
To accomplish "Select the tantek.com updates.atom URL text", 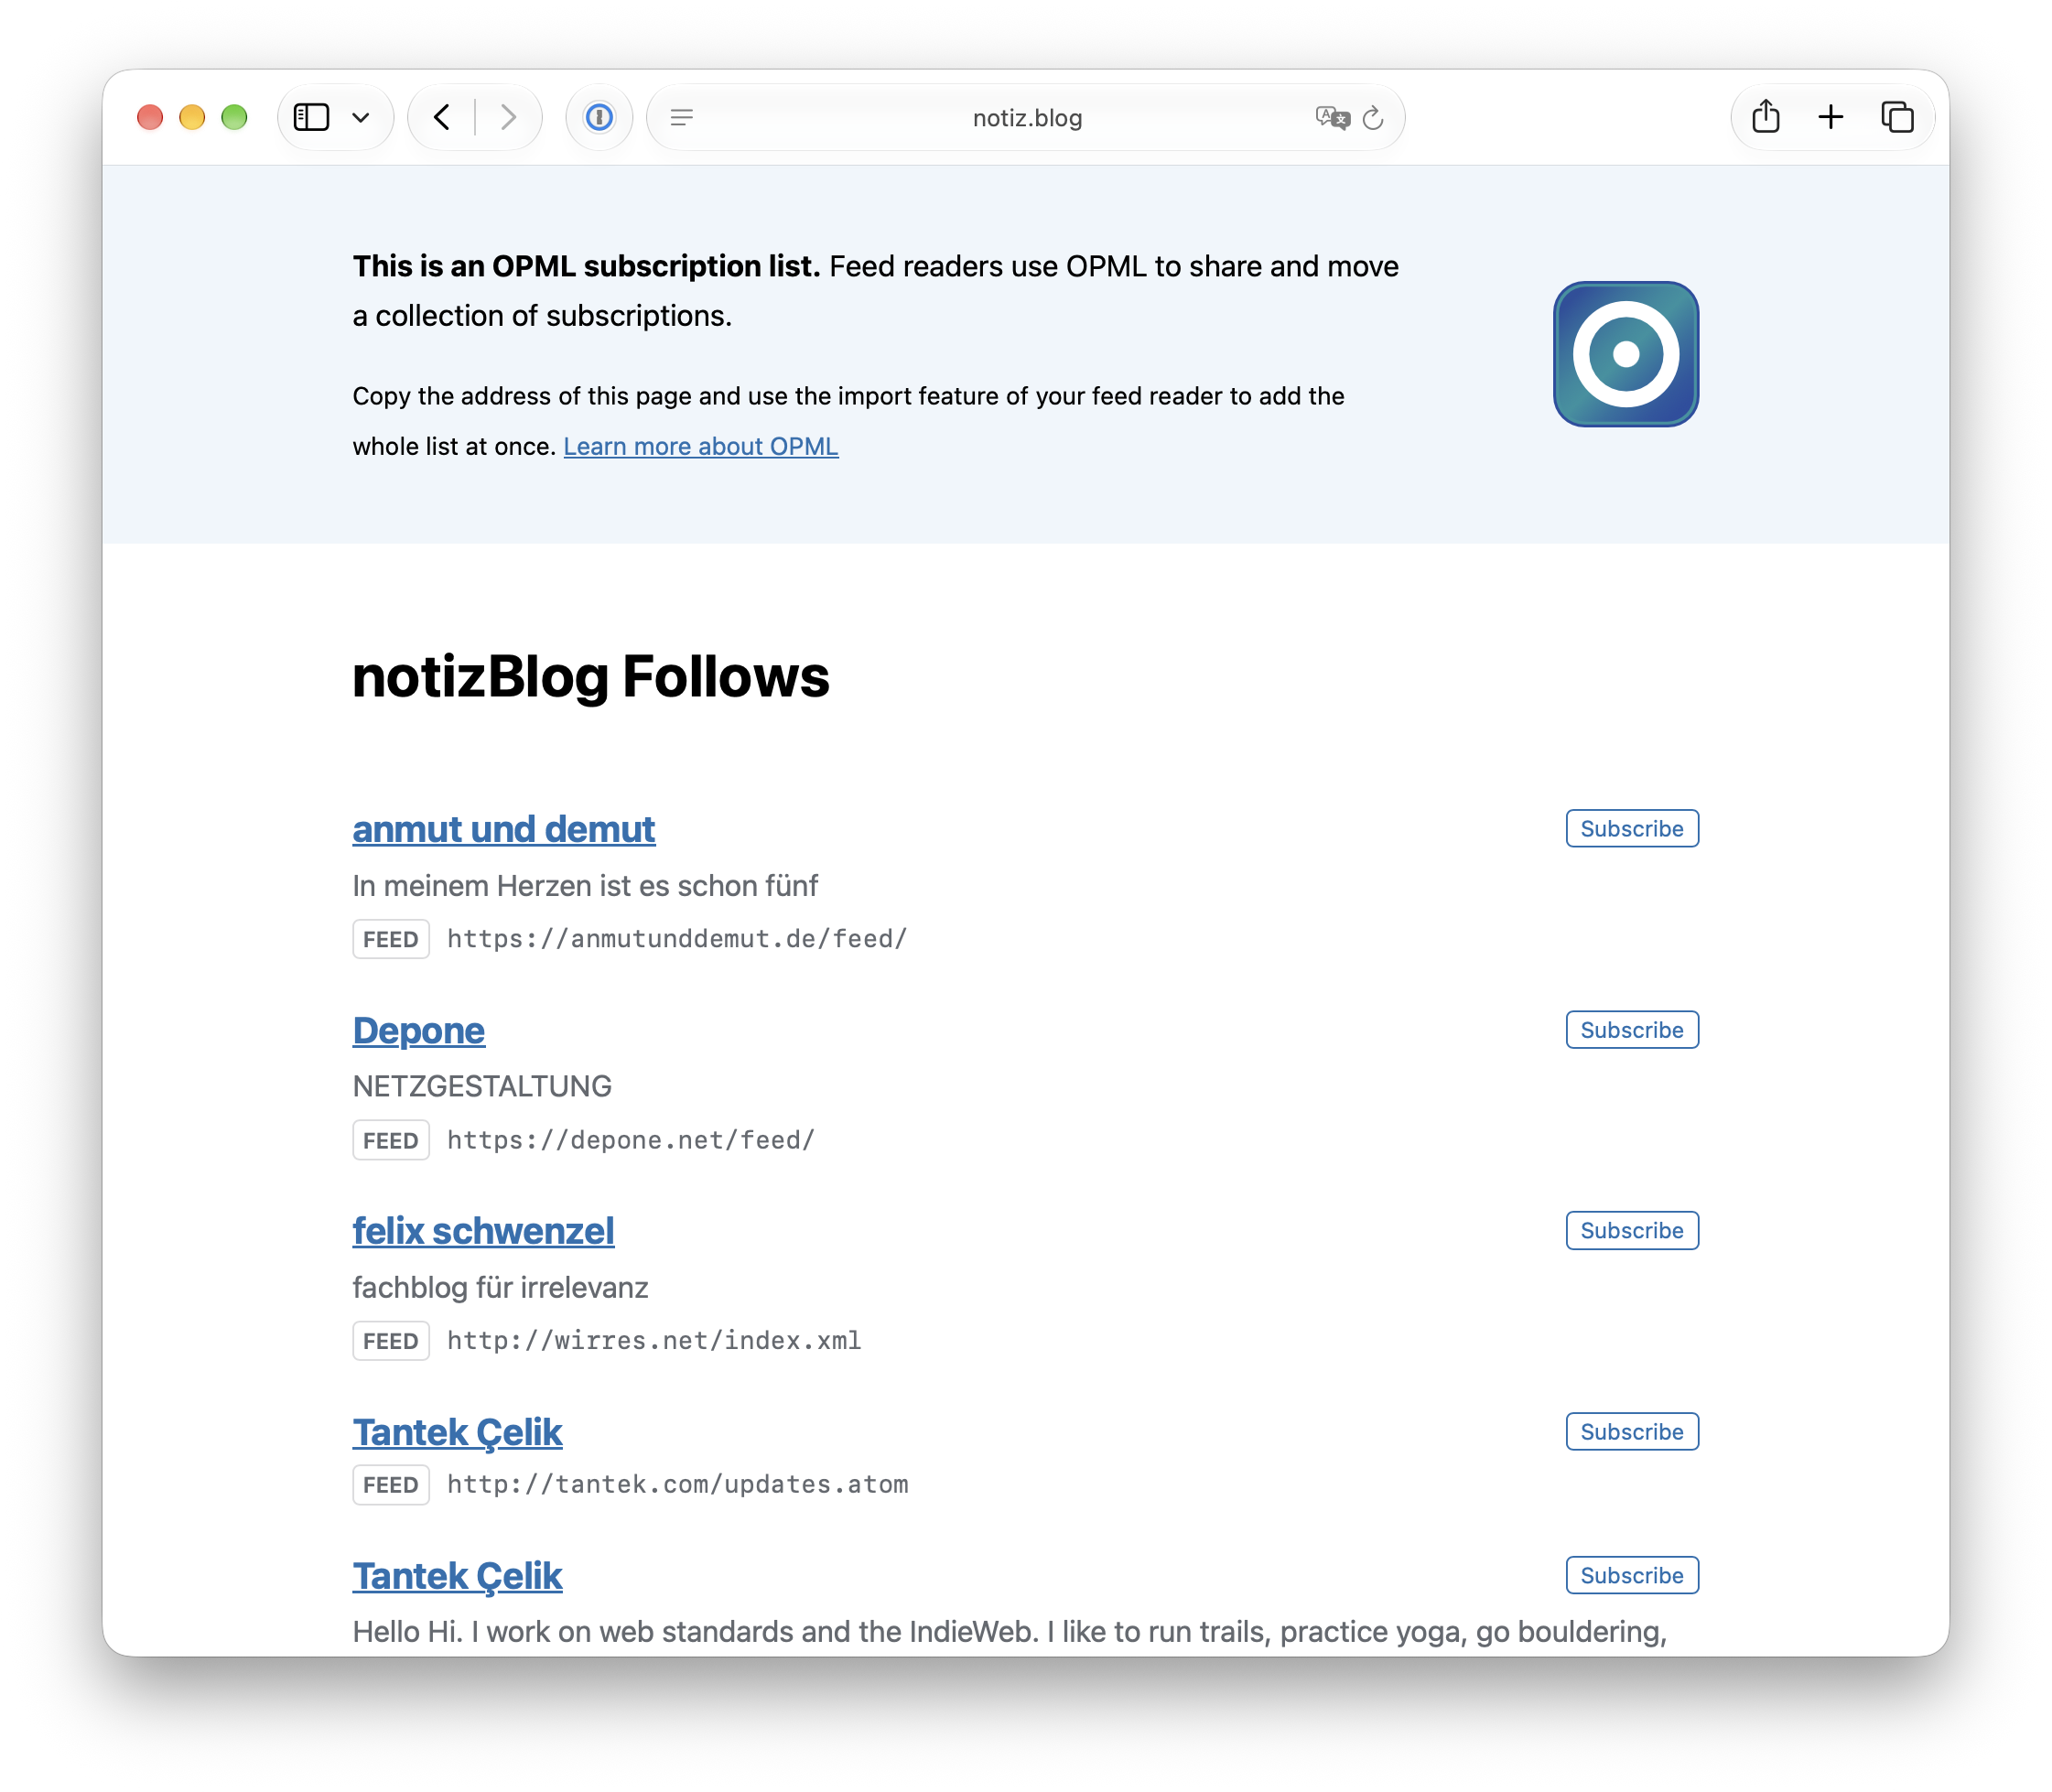I will [677, 1485].
